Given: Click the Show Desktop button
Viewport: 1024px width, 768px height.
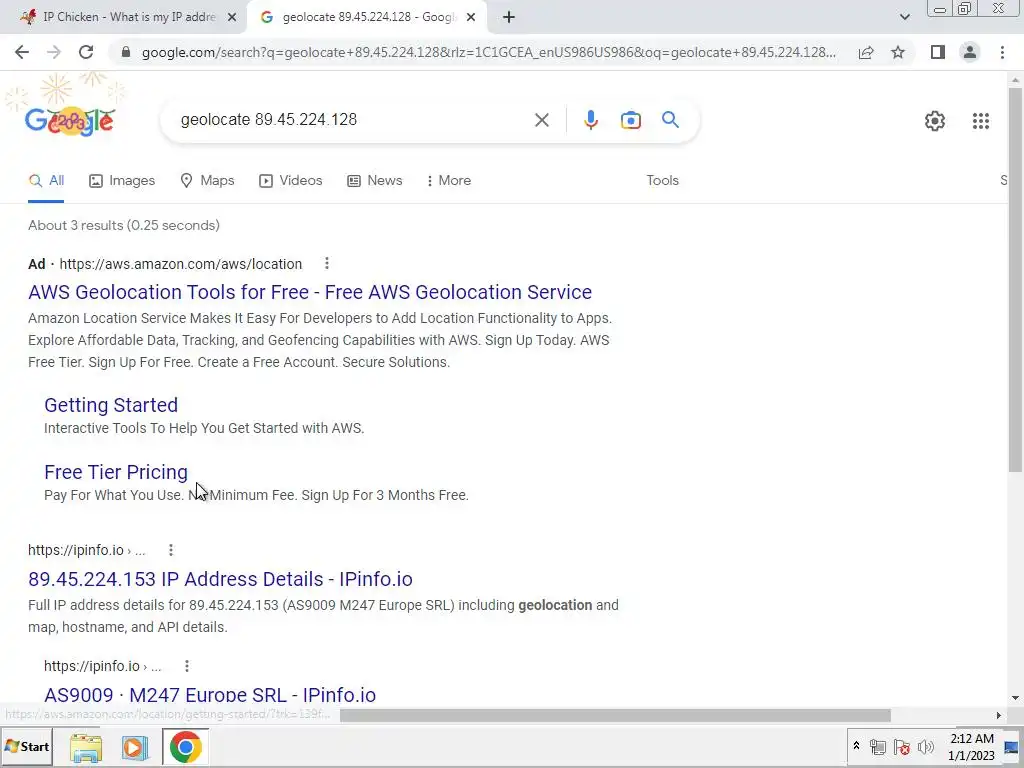Looking at the screenshot, I should [x=1013, y=747].
